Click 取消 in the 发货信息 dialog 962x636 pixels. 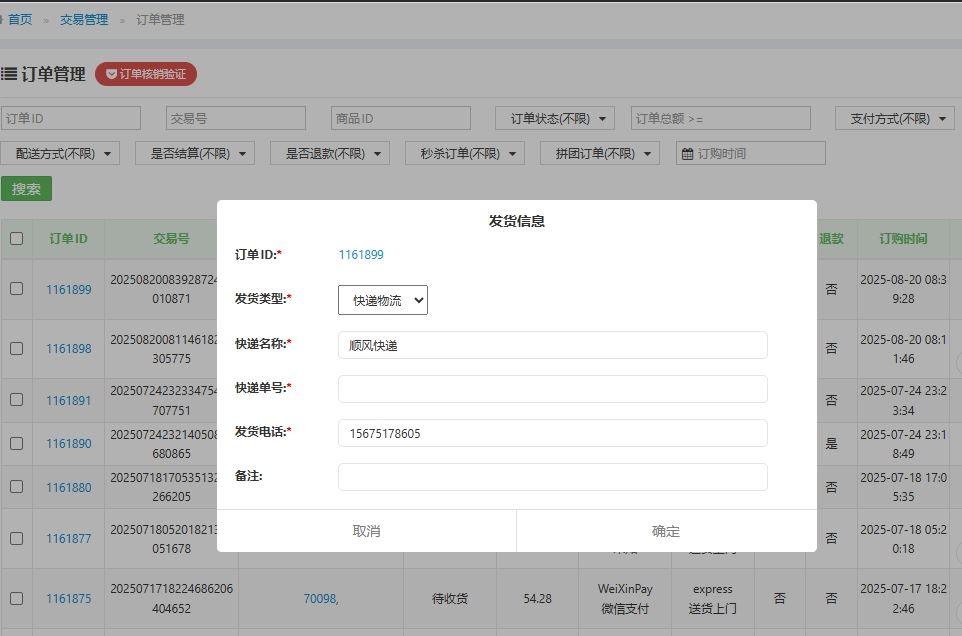point(366,531)
